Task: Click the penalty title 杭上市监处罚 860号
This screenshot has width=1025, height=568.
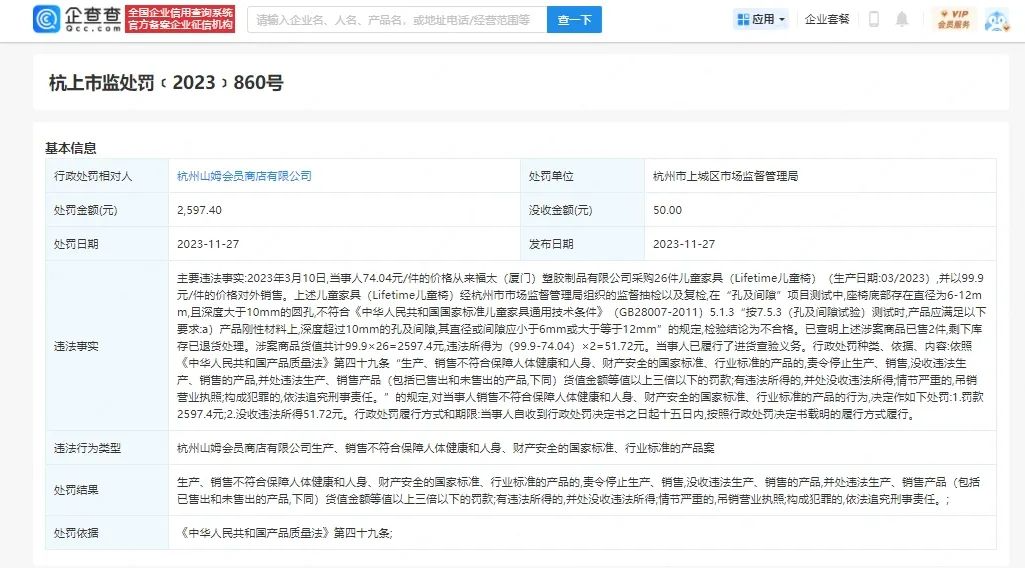Action: (x=166, y=83)
